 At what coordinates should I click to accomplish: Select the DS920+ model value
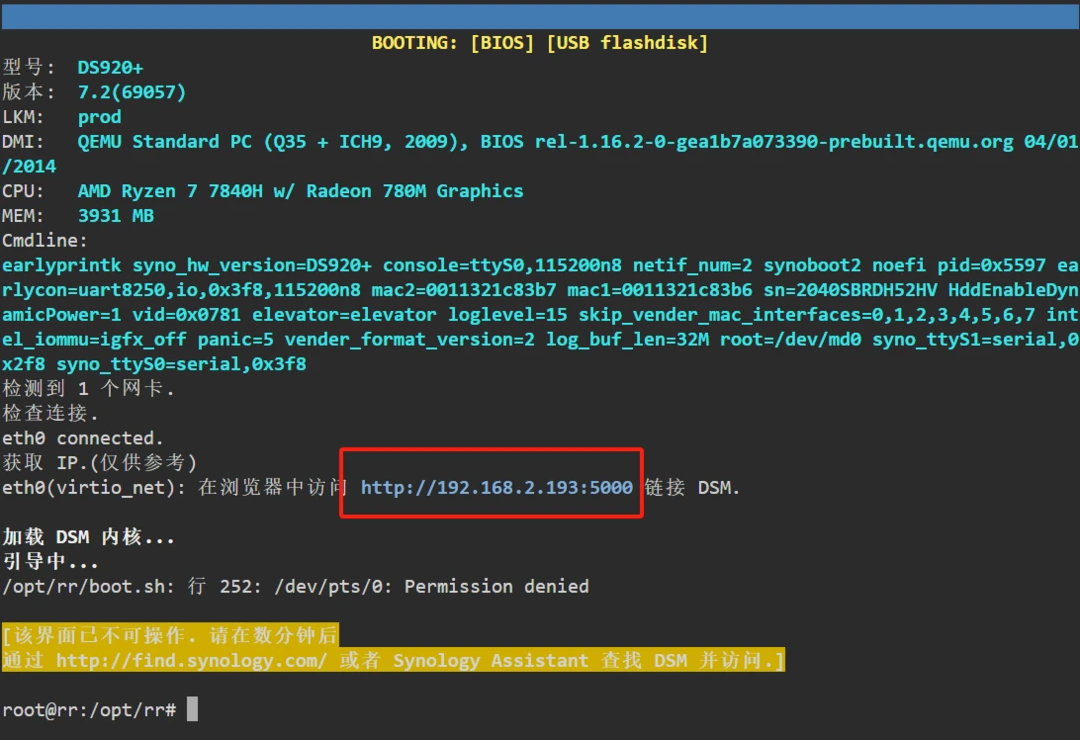click(110, 68)
